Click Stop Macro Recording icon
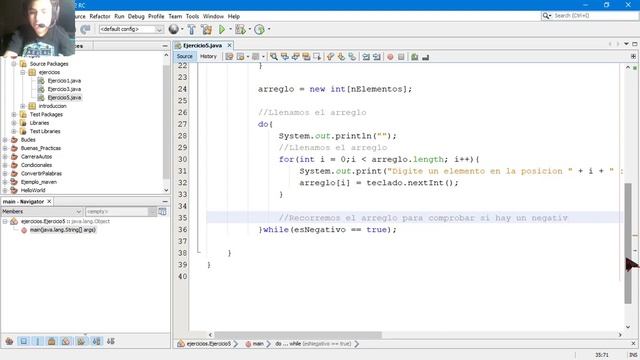 (401, 57)
